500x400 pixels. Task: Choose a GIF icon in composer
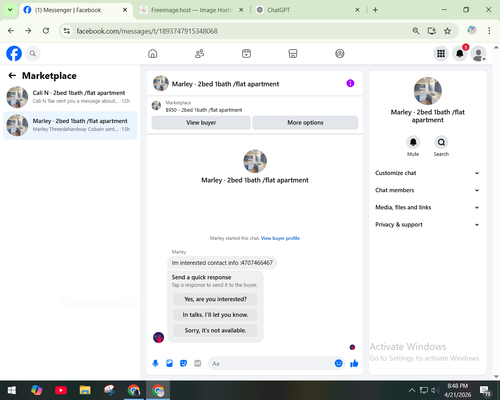click(x=198, y=363)
